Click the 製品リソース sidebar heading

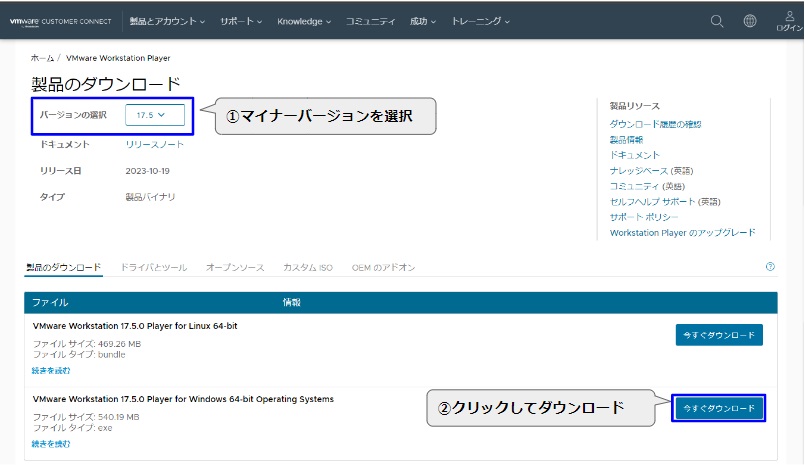635,106
